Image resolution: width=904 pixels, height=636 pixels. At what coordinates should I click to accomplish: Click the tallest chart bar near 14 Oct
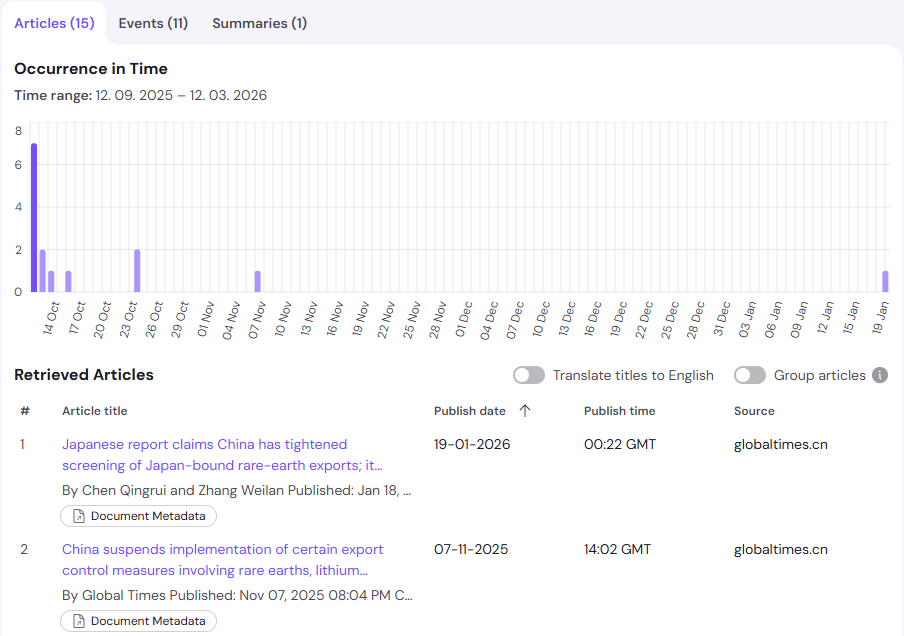[33, 215]
